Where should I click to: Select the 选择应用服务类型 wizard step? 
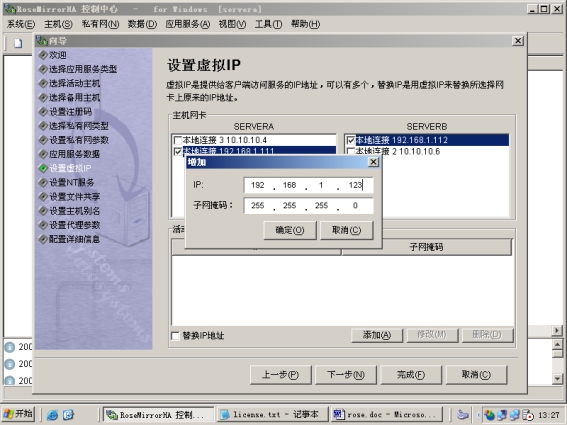[x=83, y=69]
